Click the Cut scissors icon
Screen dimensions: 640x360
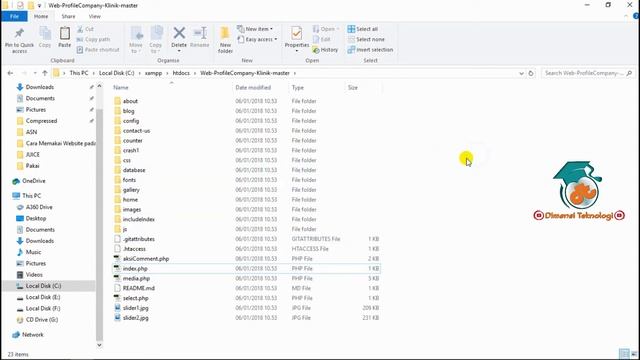click(x=80, y=29)
